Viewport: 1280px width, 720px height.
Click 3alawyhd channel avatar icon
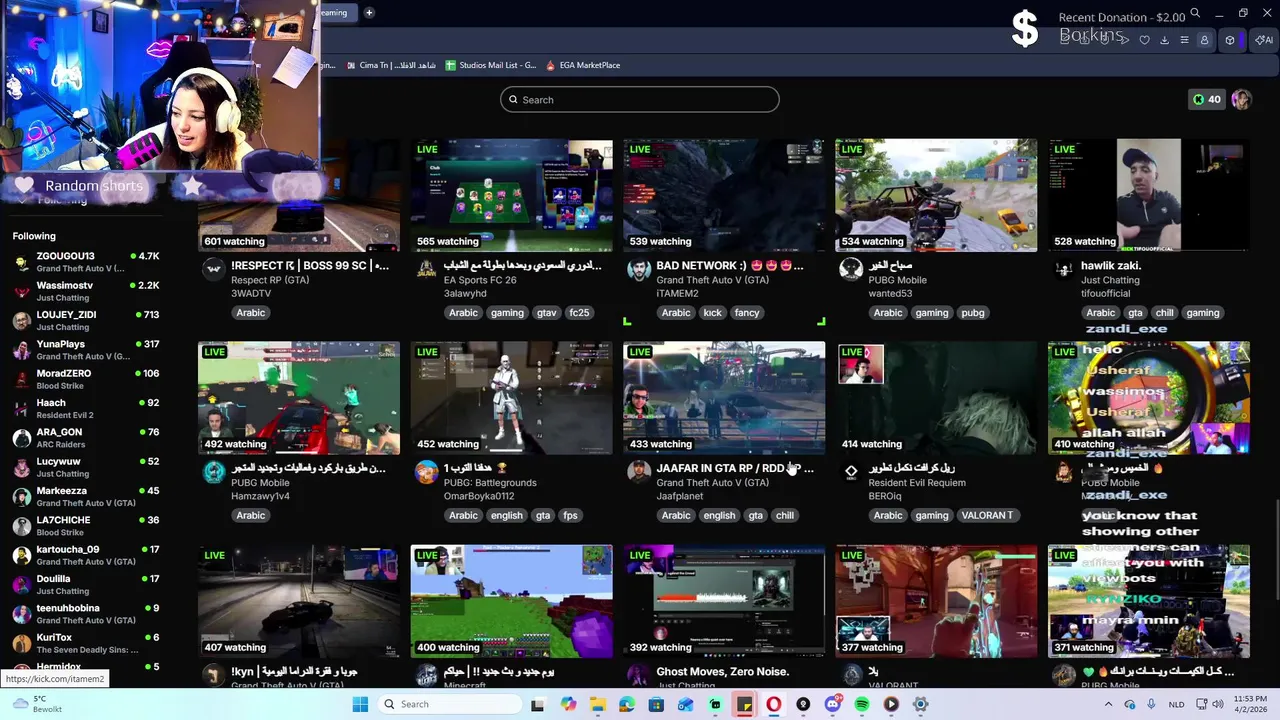[x=426, y=269]
